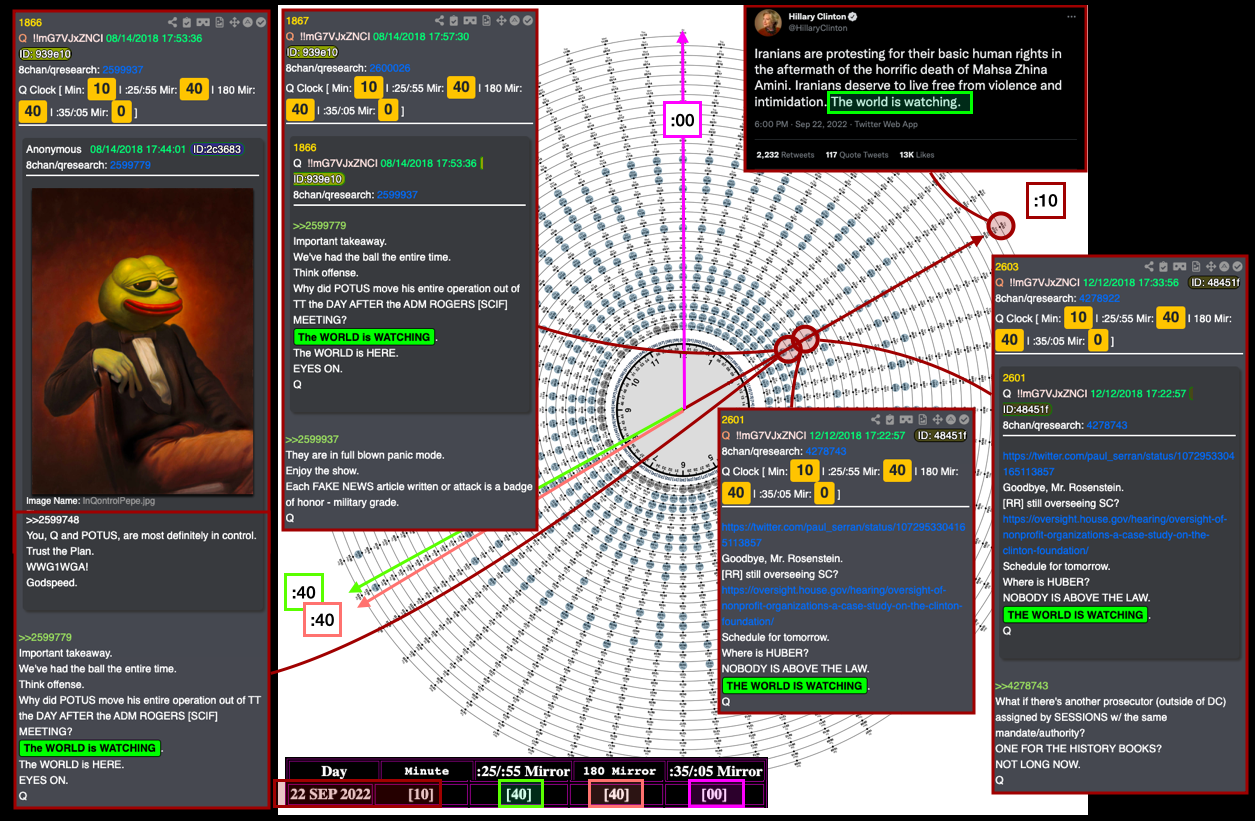Click the move arrows icon on the center 2601 panel
Screen dimensions: 1255x821
tap(938, 420)
